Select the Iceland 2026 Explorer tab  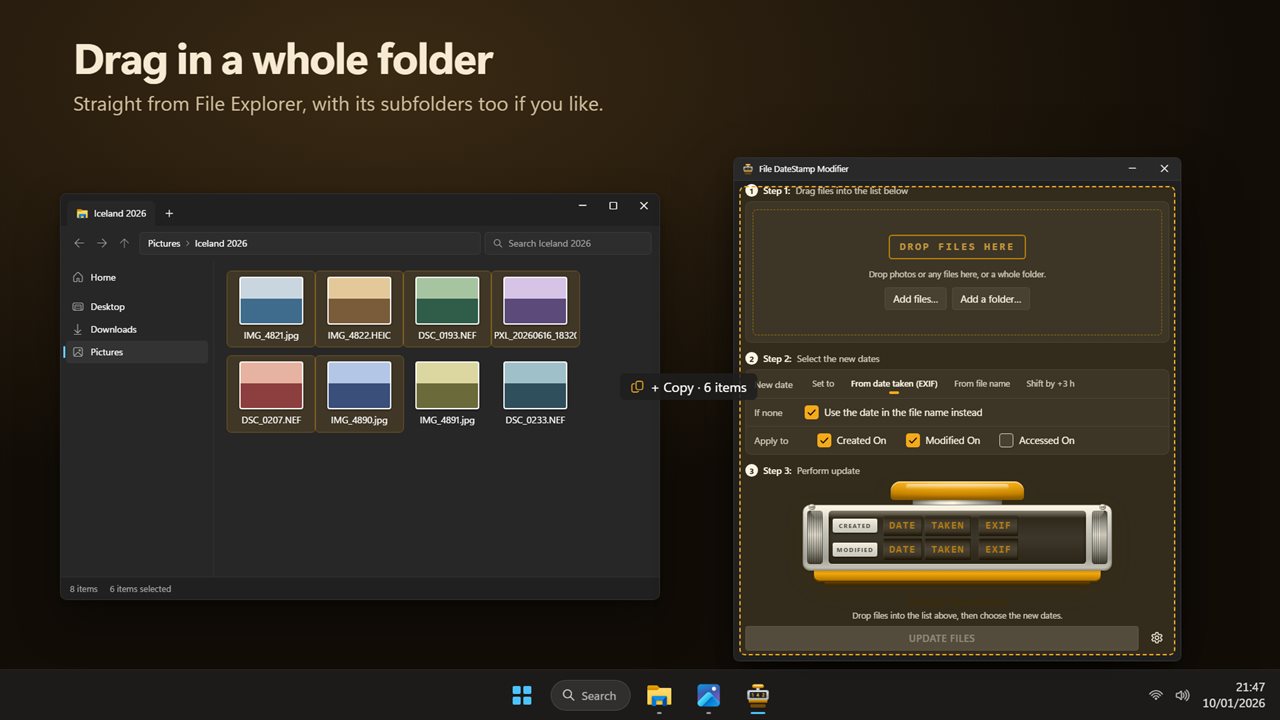tap(112, 213)
